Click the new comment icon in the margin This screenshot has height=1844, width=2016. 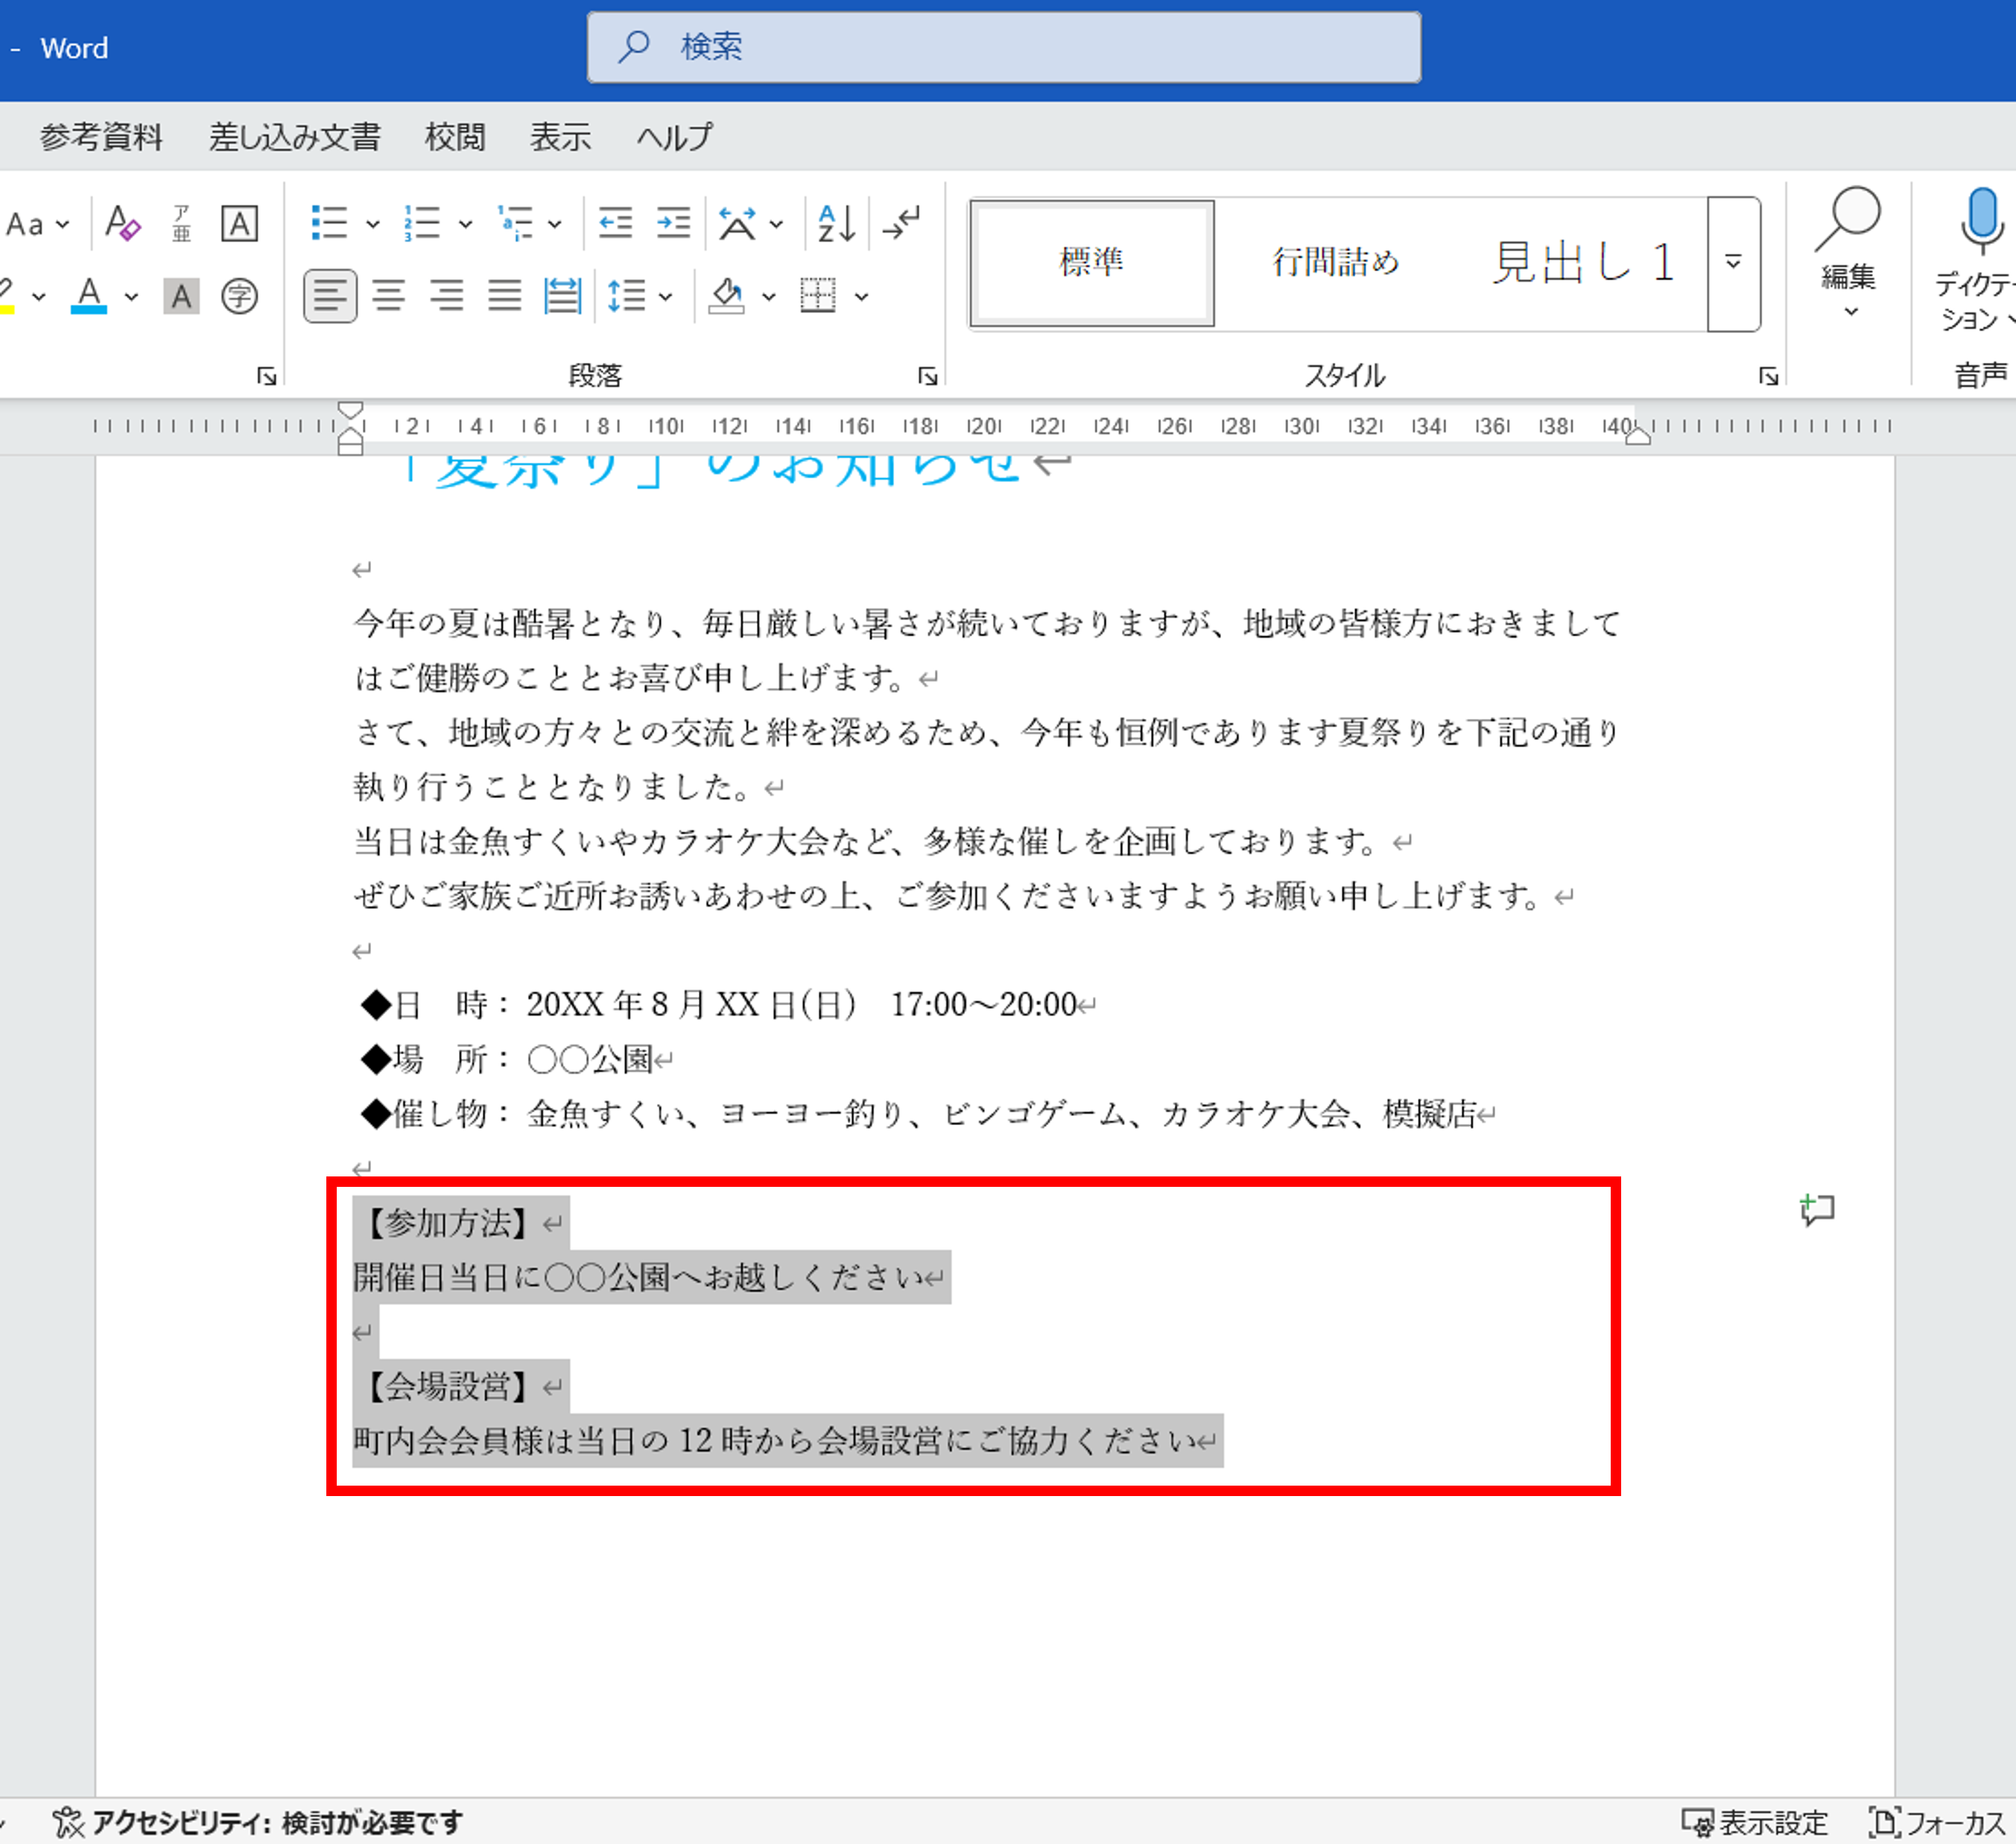click(x=1816, y=1210)
